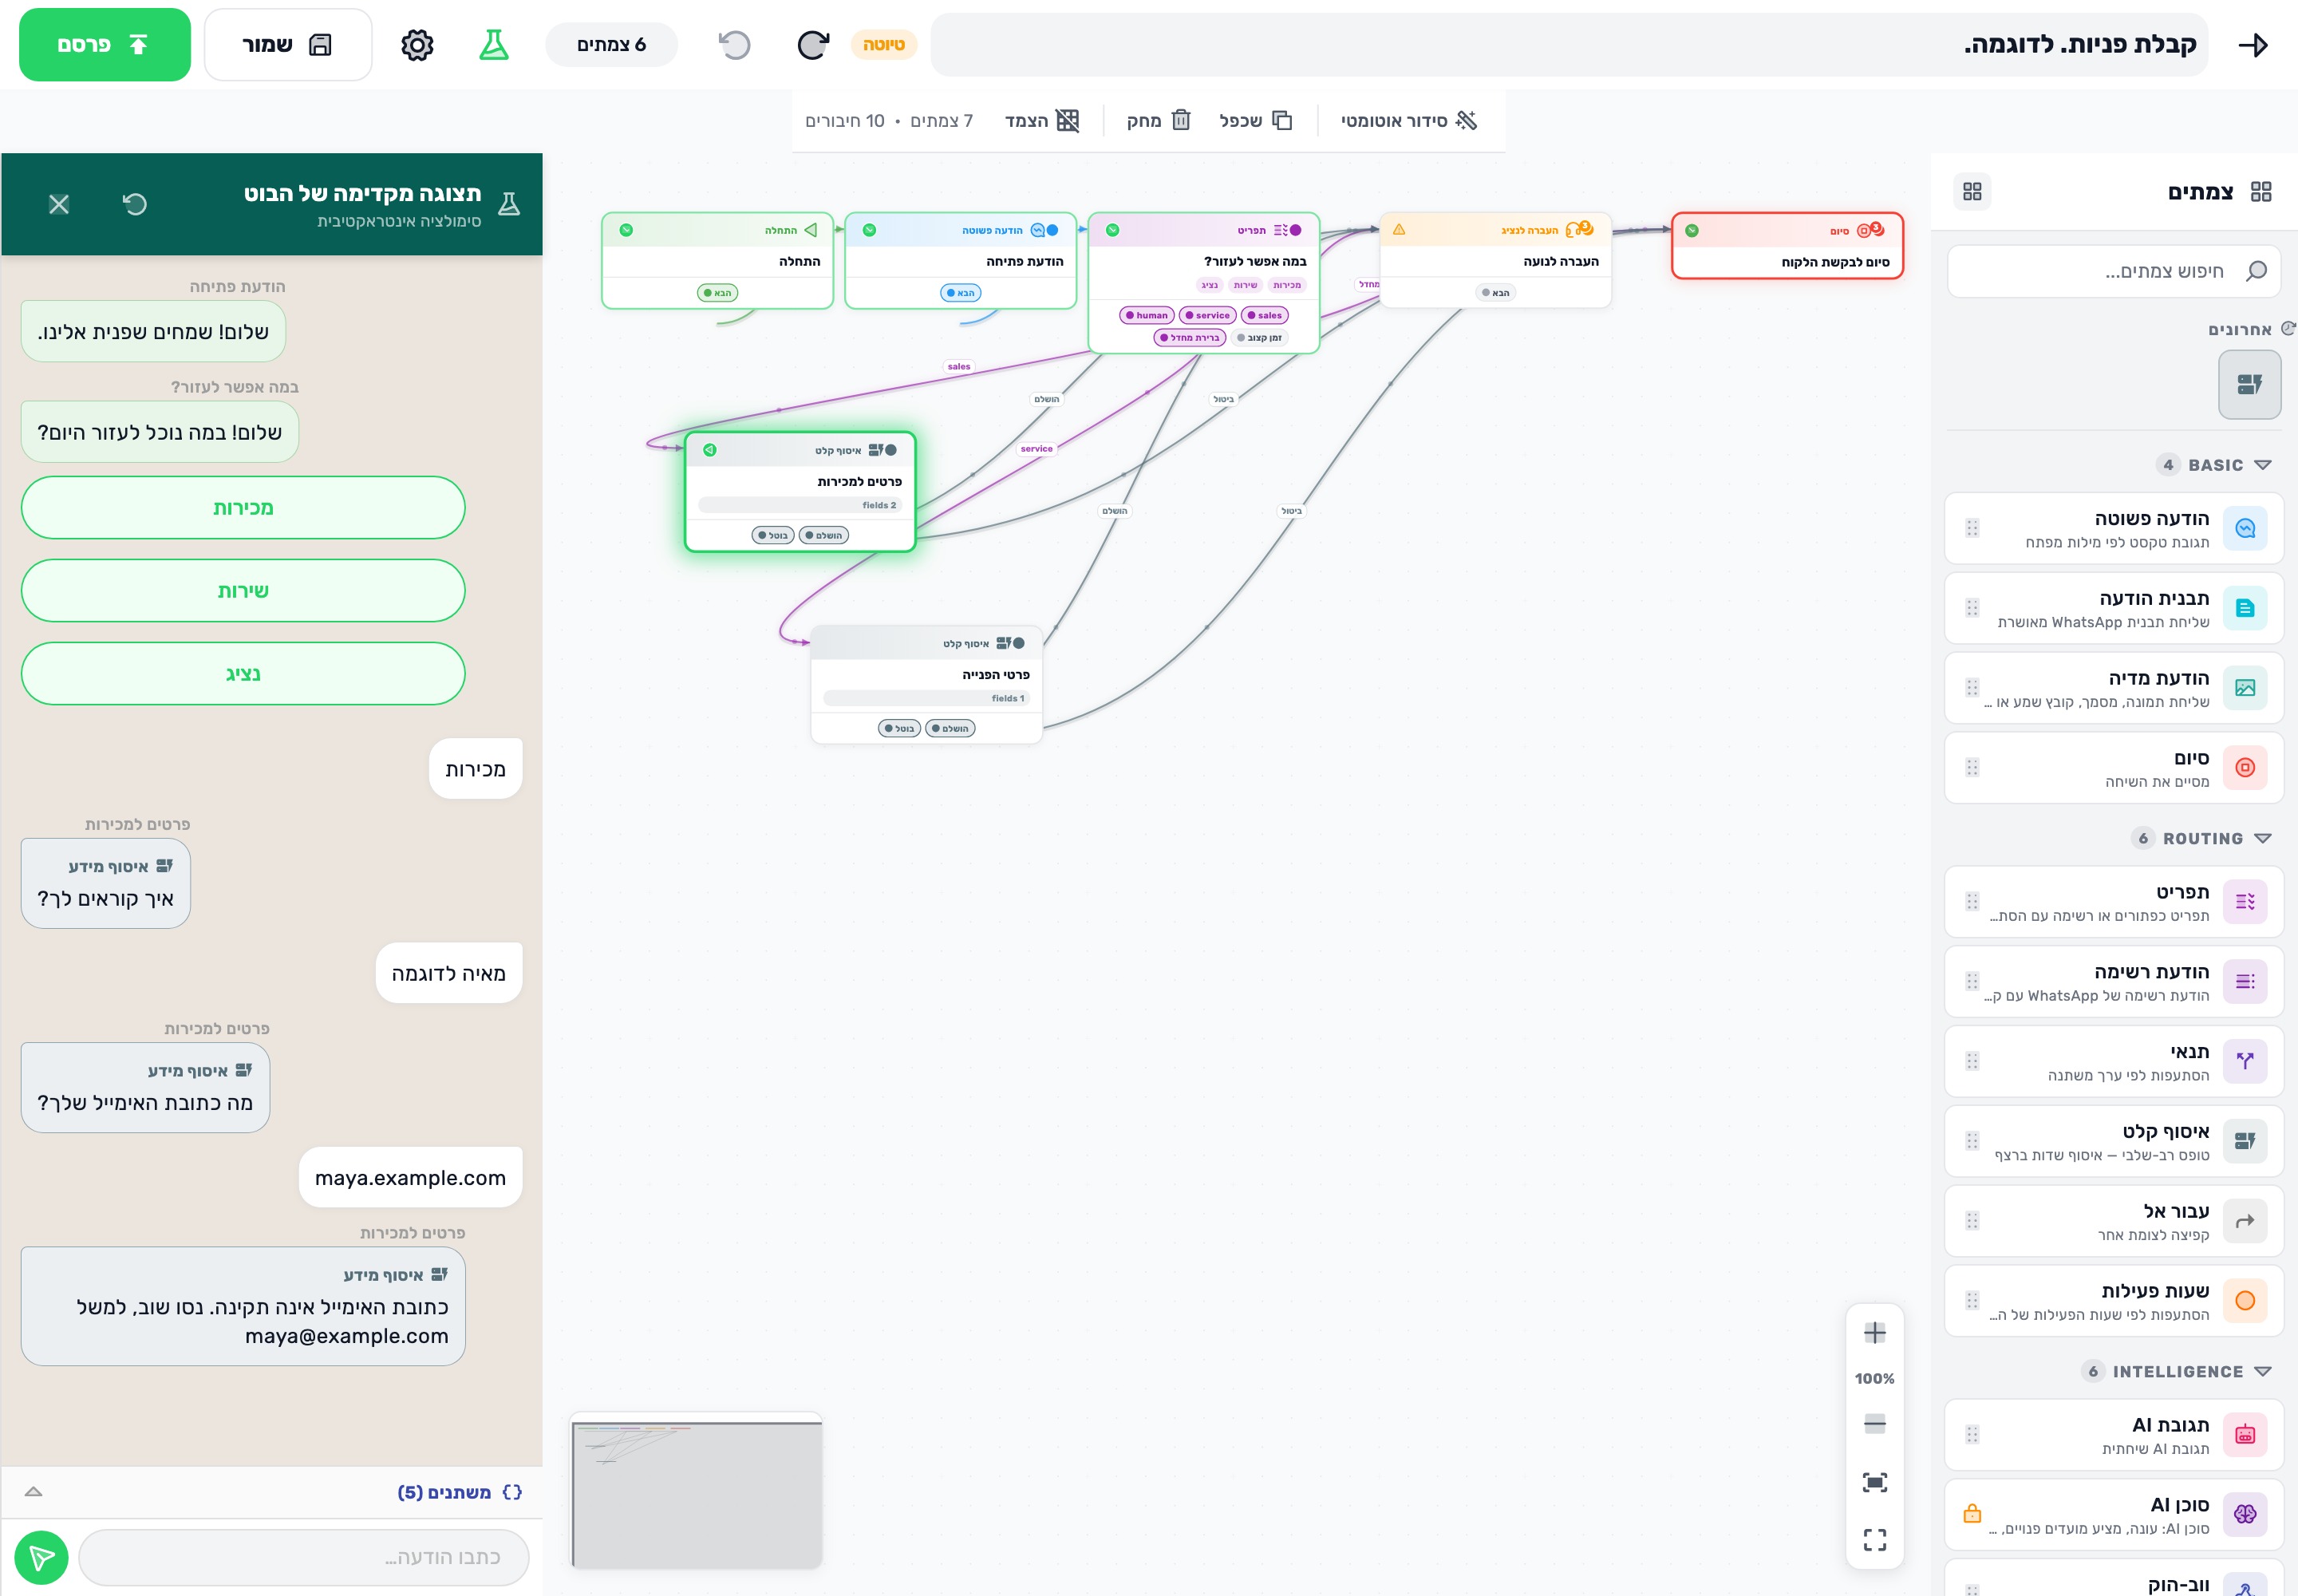
Task: Select the עבור אל jump node
Action: coord(2114,1221)
